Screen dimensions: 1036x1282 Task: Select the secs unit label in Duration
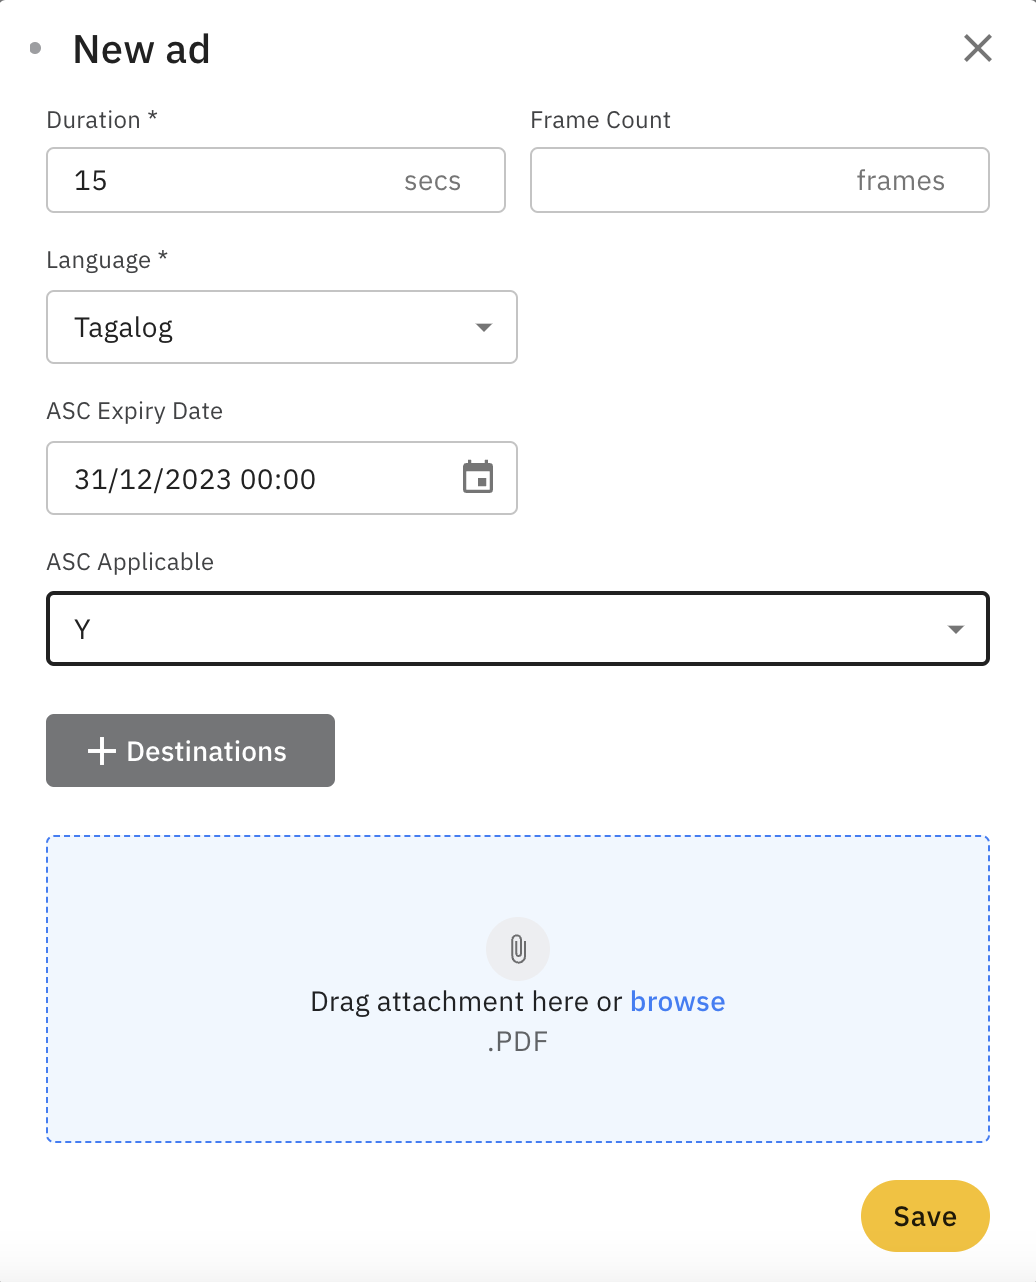tap(432, 180)
